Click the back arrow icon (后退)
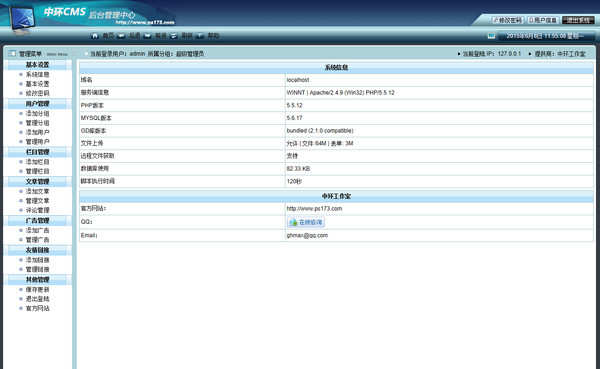Screen dimensions: 600x369 (121, 36)
